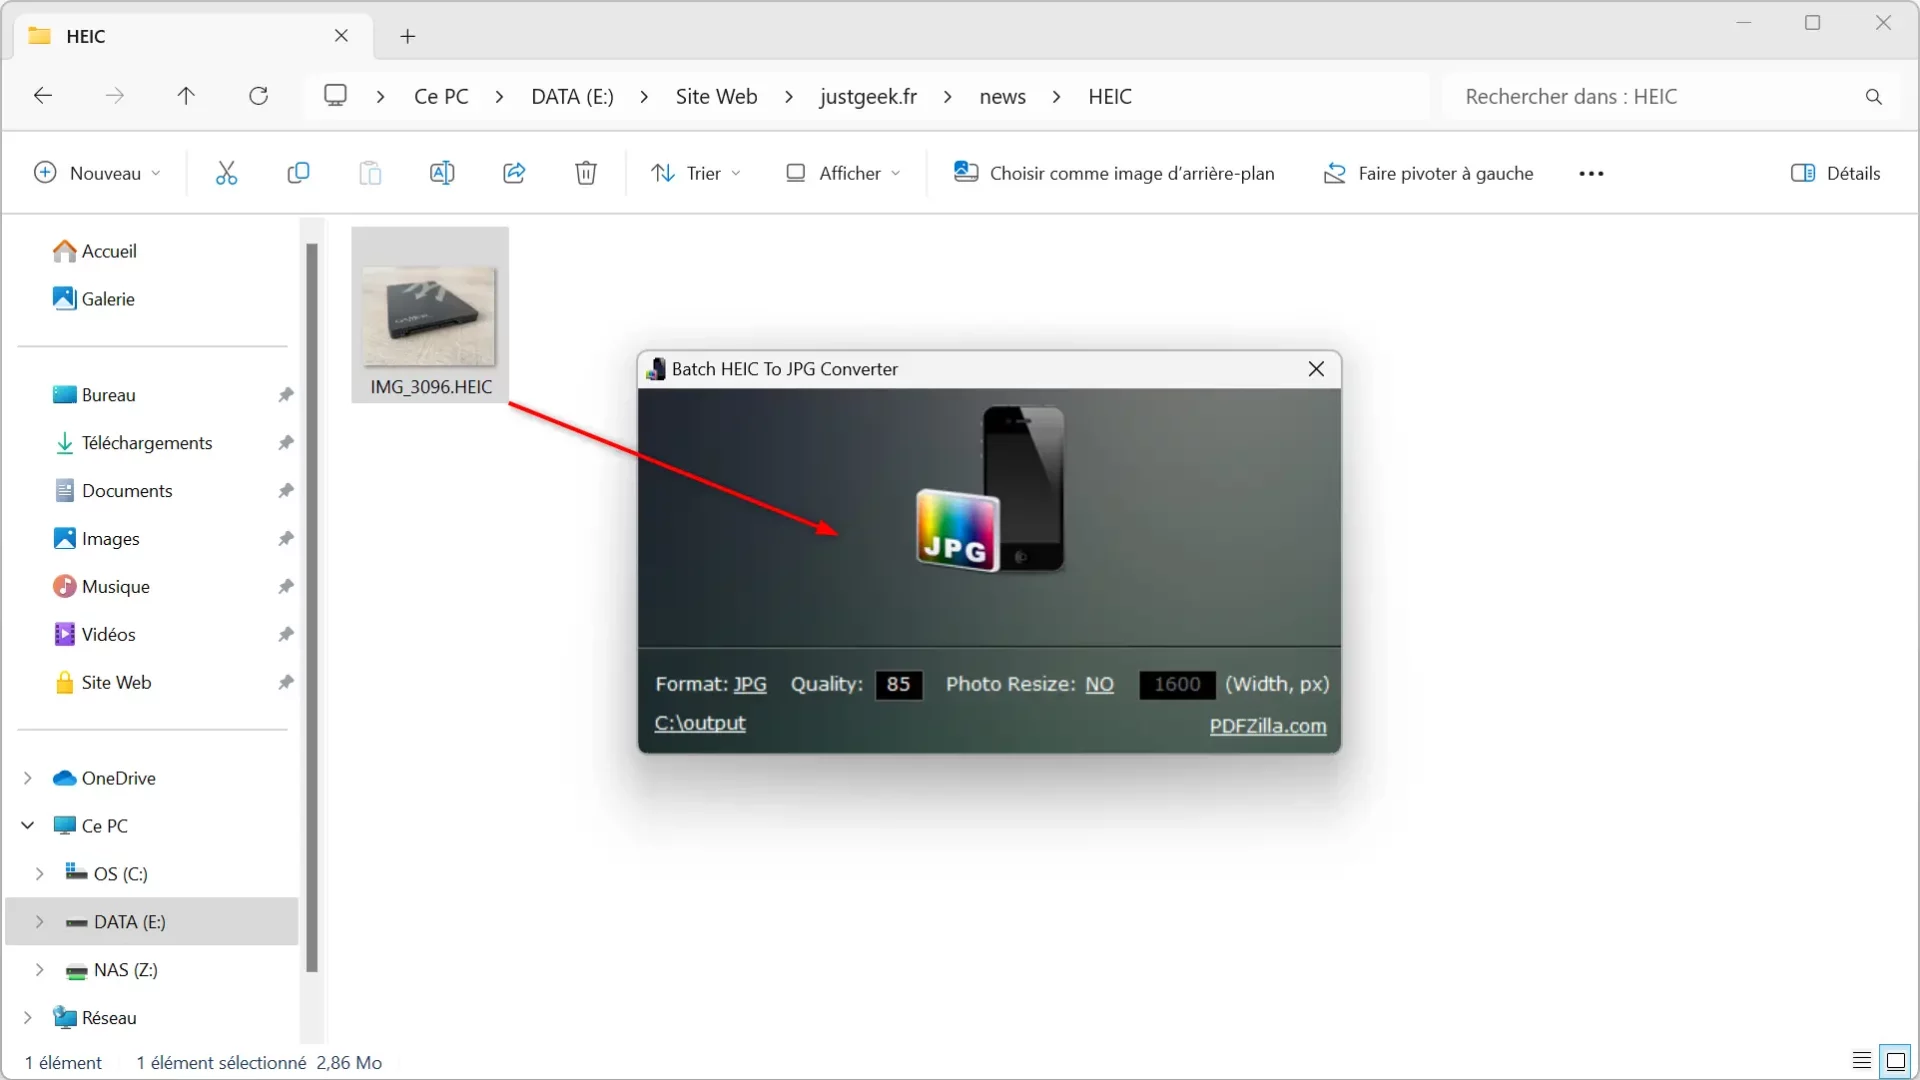The width and height of the screenshot is (1920, 1080).
Task: Click the 1600 width field
Action: pyautogui.click(x=1177, y=684)
